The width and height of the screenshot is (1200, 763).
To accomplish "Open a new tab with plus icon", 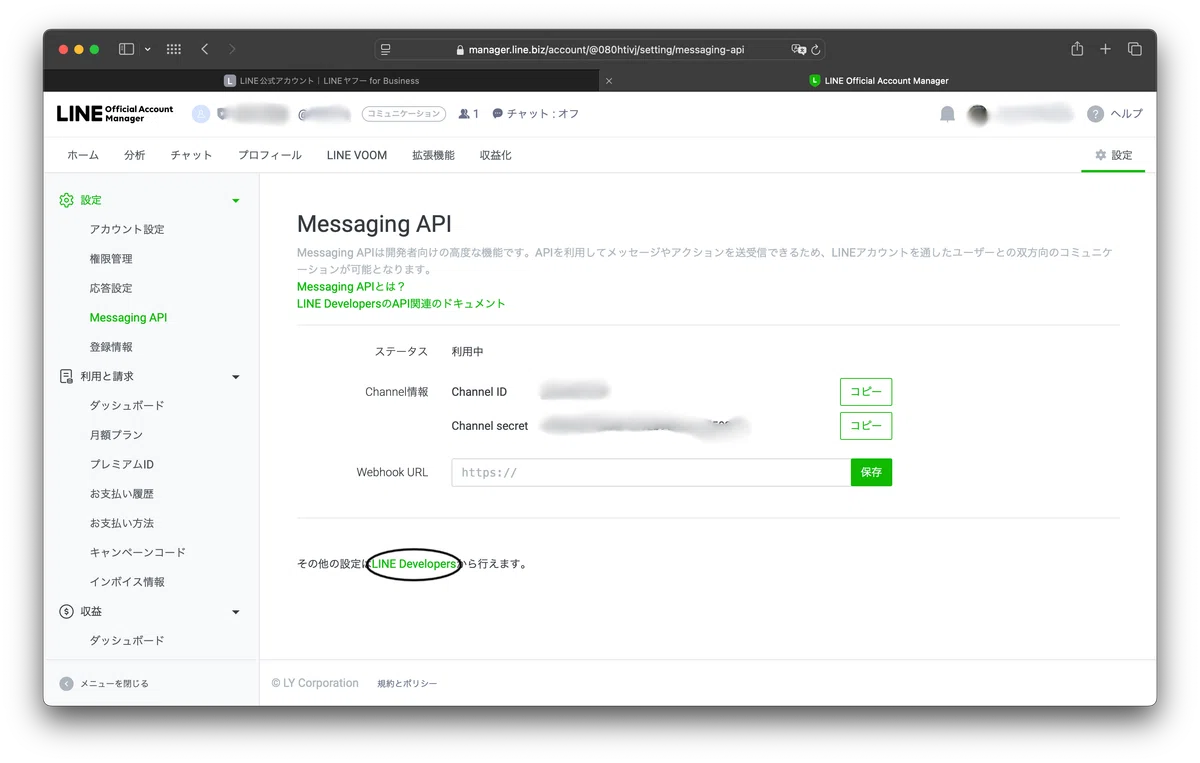I will 1105,49.
